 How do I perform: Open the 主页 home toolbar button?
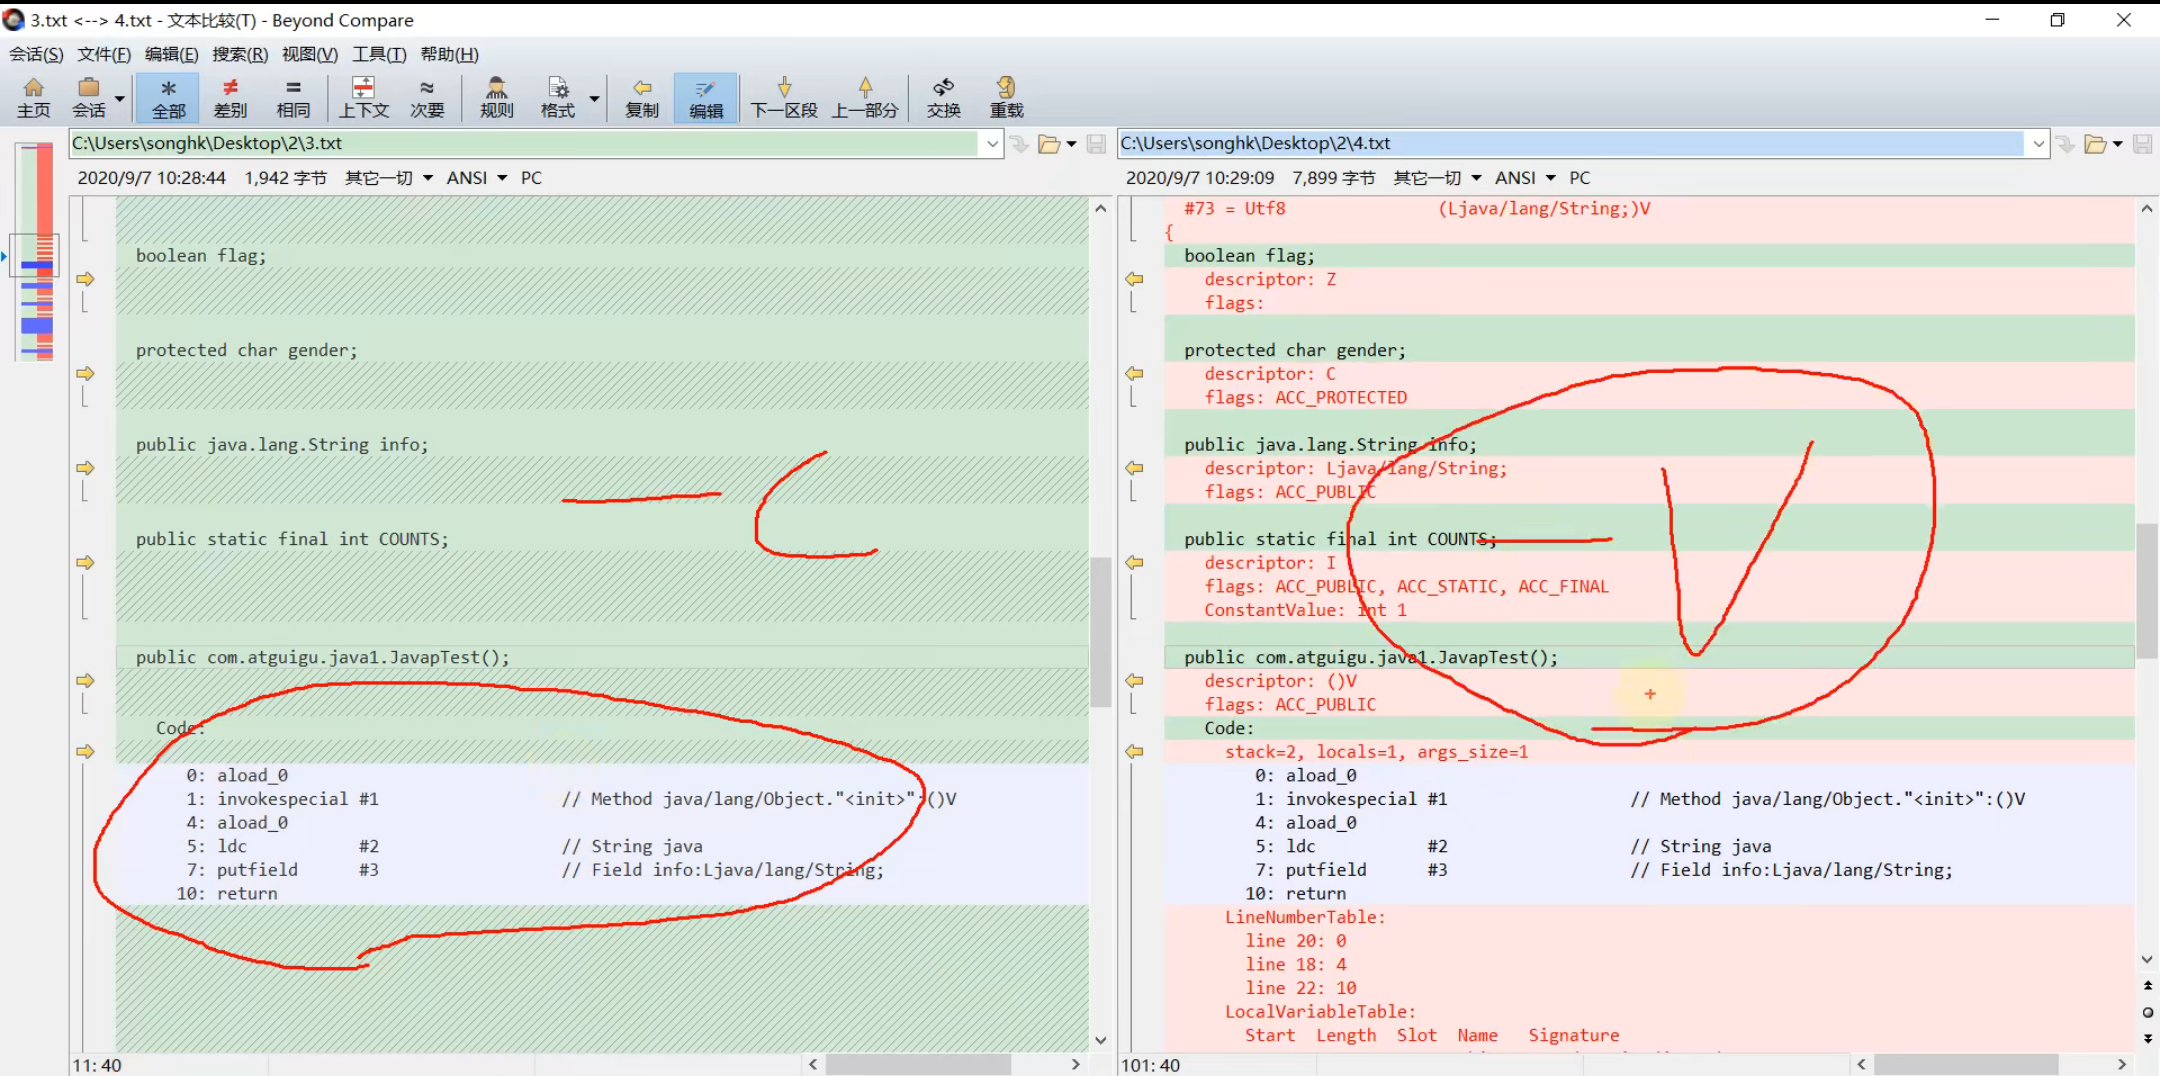[33, 98]
